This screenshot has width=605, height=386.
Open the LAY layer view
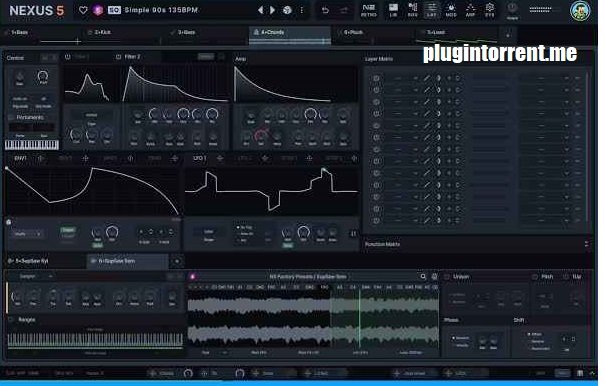pyautogui.click(x=431, y=10)
